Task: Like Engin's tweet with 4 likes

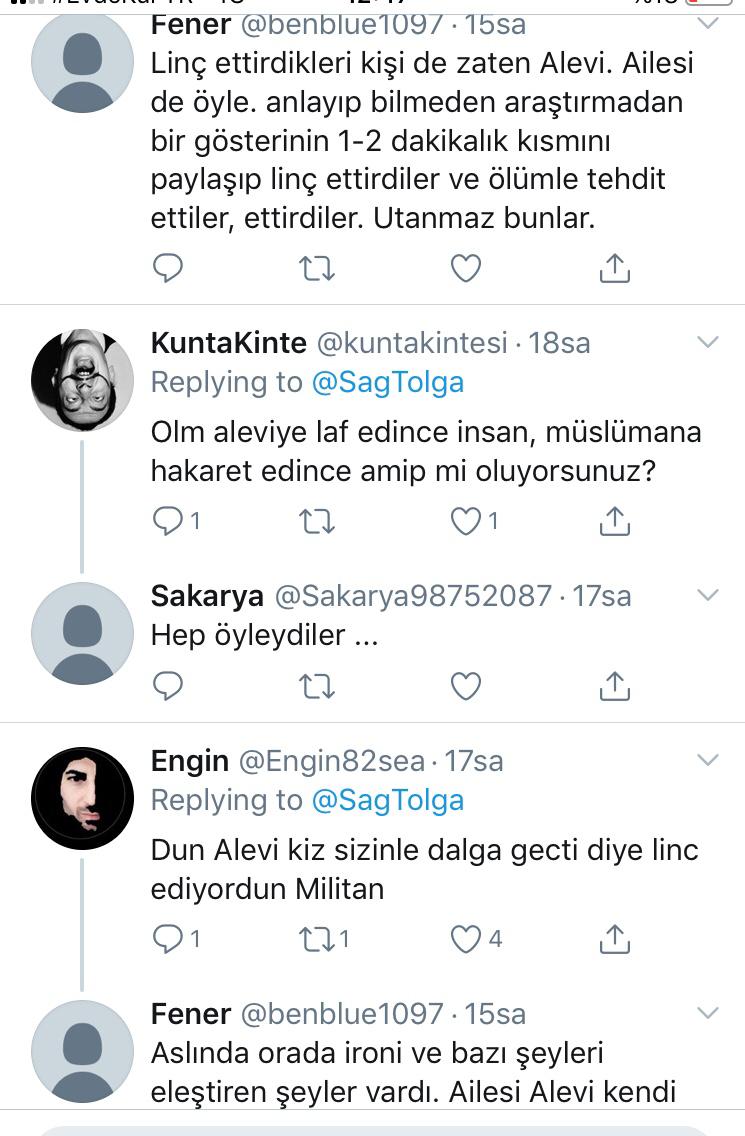Action: [x=465, y=939]
